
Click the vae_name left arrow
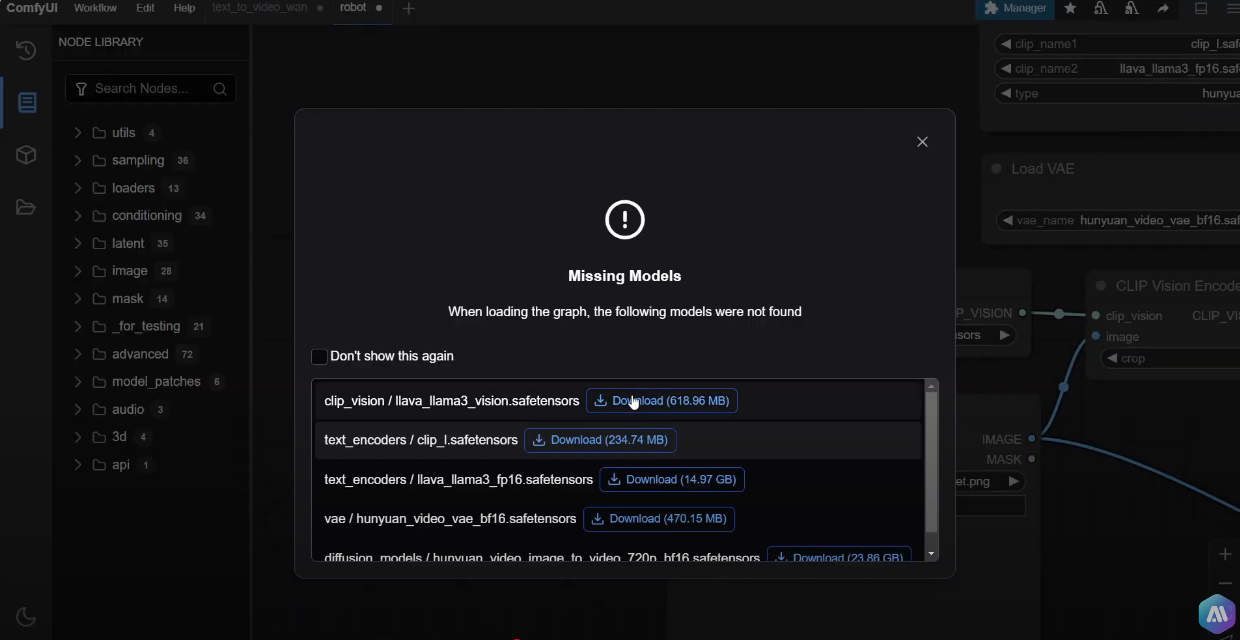coord(1007,220)
